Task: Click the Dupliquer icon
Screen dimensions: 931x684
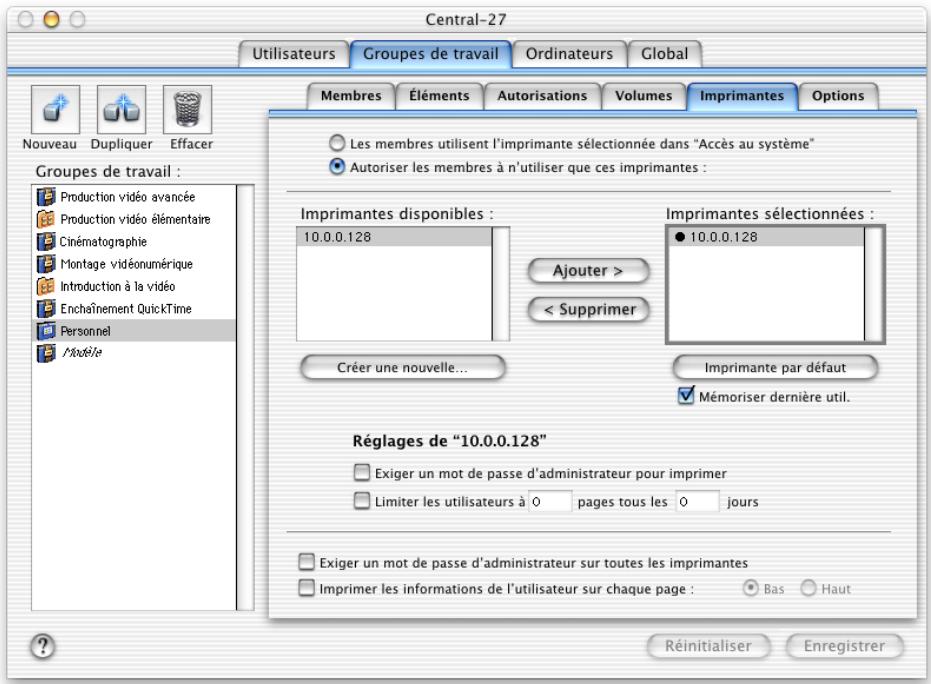Action: (x=122, y=109)
